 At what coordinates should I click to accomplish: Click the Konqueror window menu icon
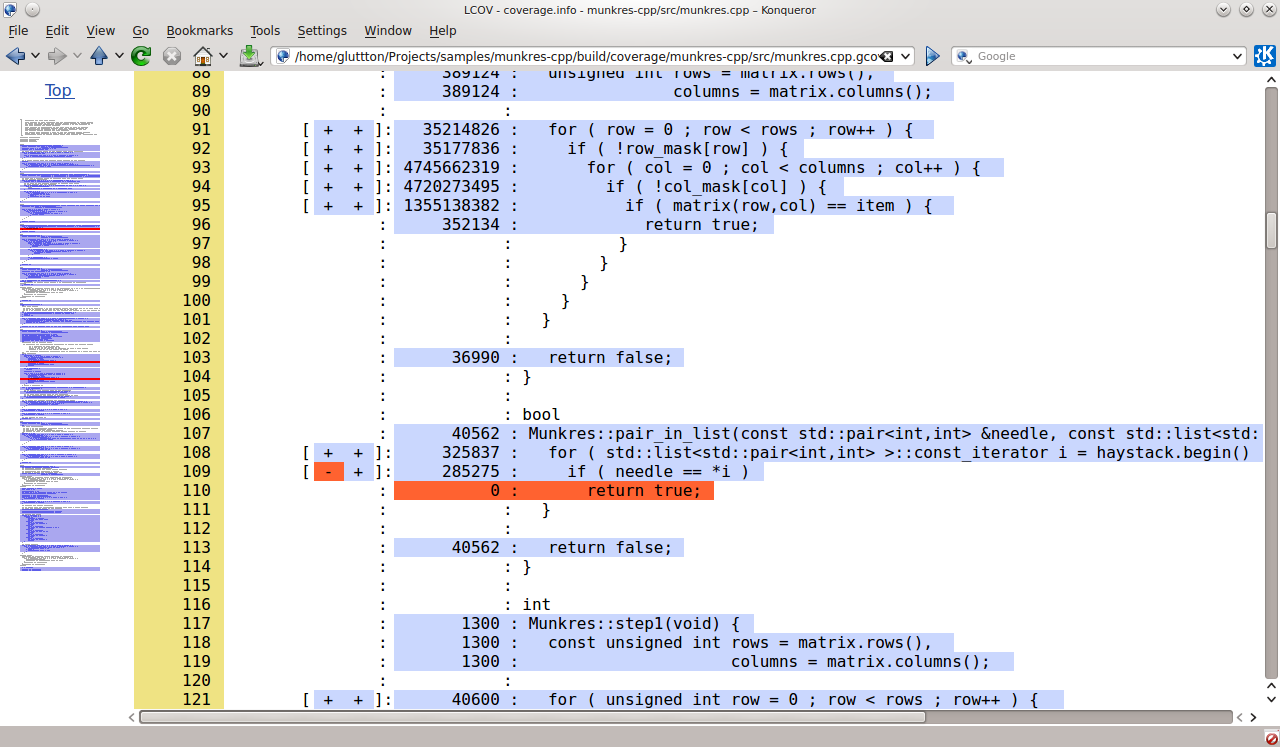(x=11, y=9)
